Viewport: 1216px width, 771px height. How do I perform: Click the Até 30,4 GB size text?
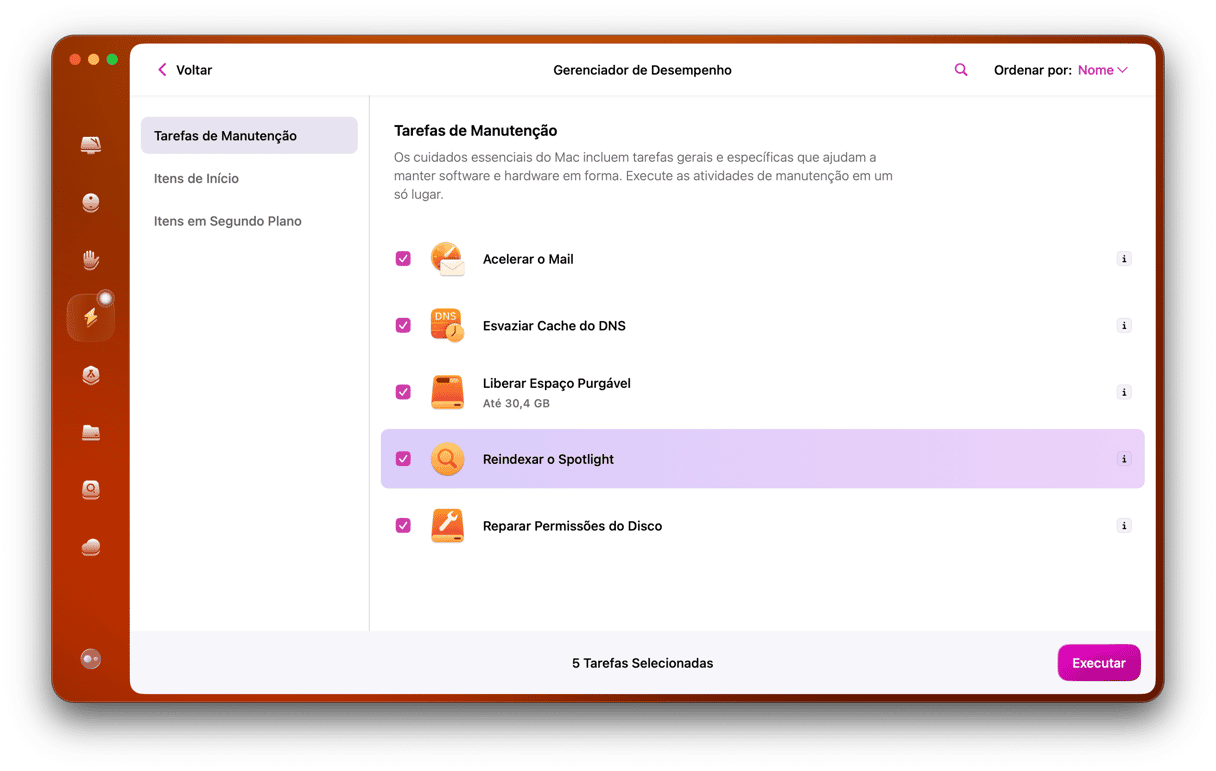click(516, 404)
